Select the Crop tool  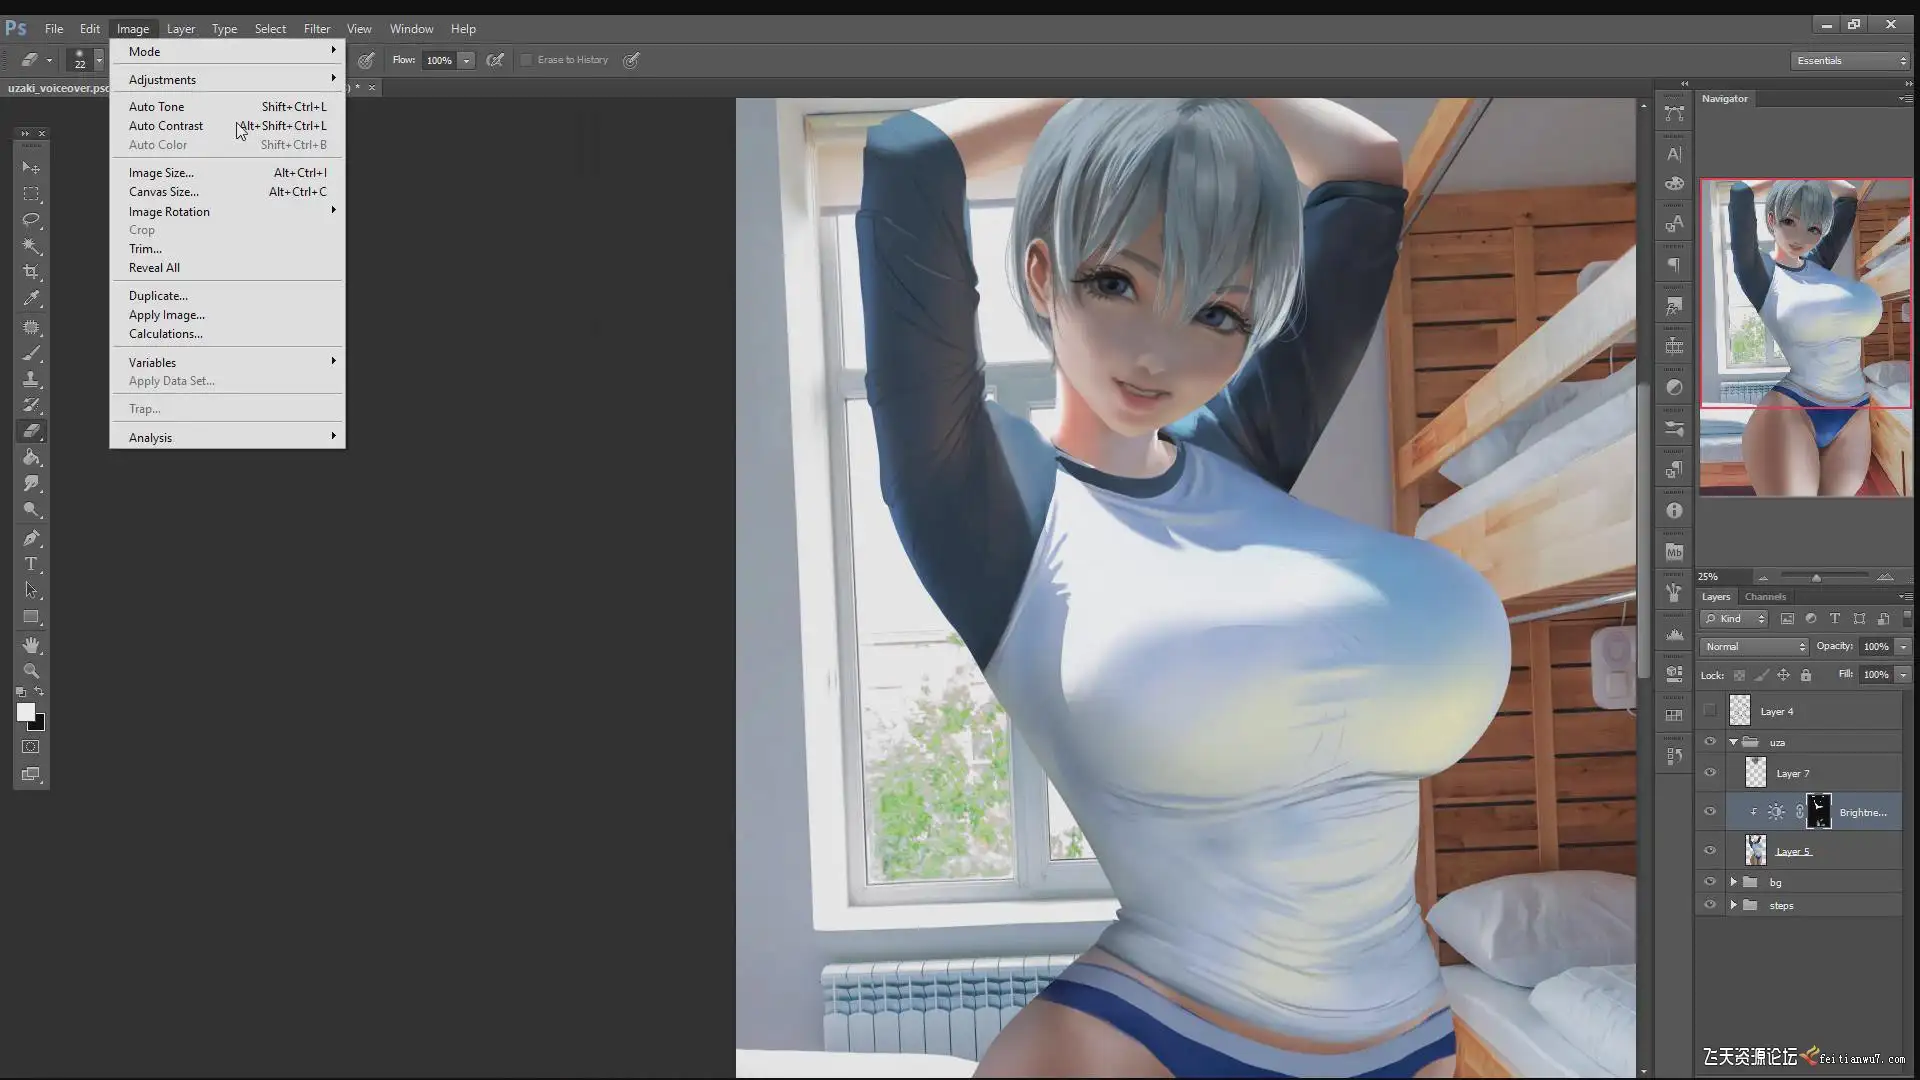pyautogui.click(x=31, y=272)
